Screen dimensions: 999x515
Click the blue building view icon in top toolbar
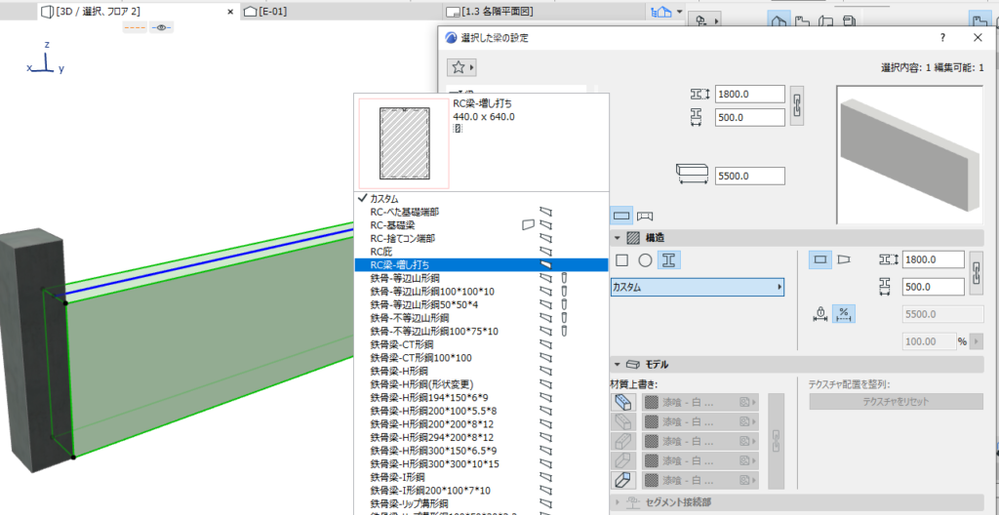tap(661, 11)
